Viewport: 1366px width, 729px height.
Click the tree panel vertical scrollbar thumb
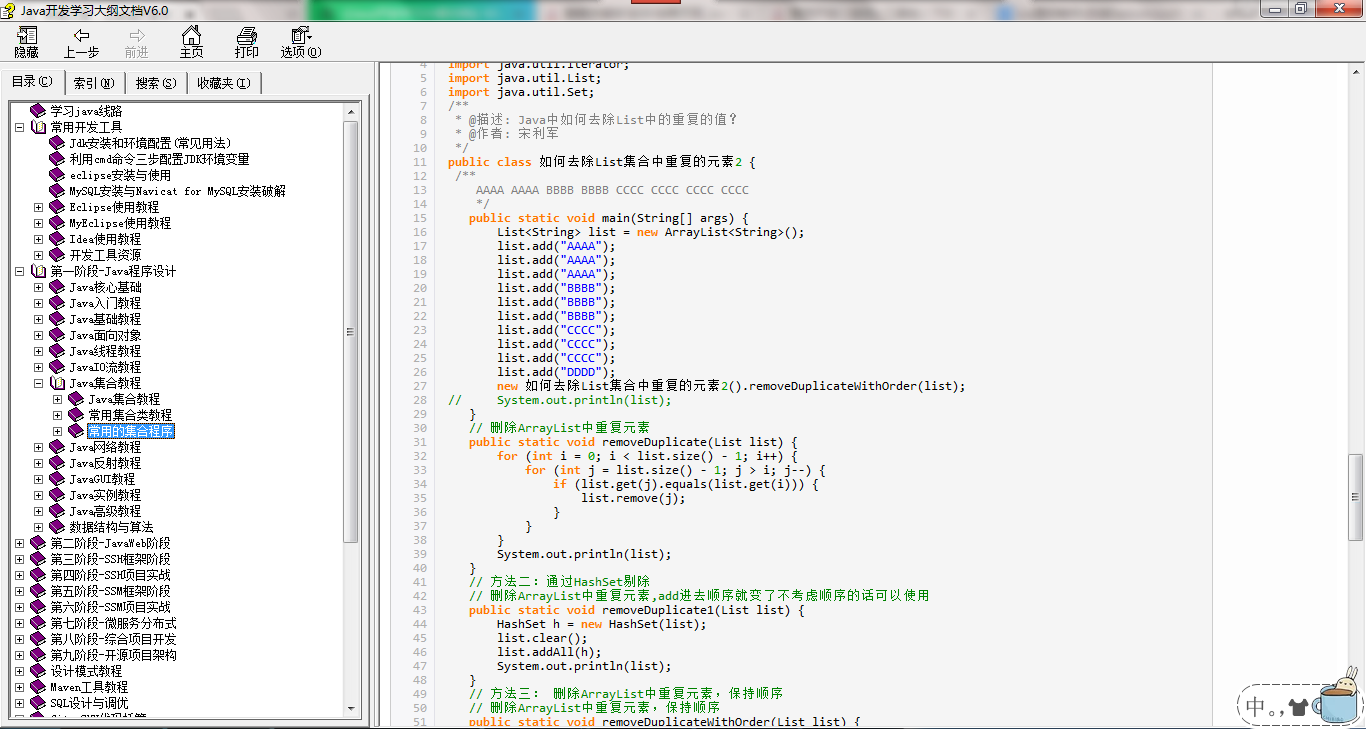pyautogui.click(x=351, y=331)
